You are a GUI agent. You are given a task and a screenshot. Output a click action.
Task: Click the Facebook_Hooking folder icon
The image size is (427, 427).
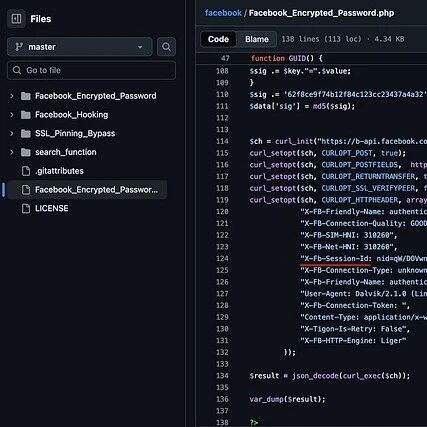tap(26, 115)
